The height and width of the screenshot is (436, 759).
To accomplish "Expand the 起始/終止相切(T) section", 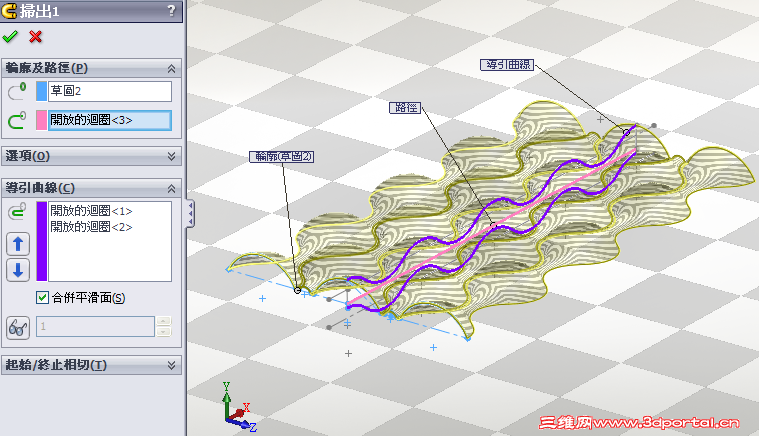I will click(171, 365).
